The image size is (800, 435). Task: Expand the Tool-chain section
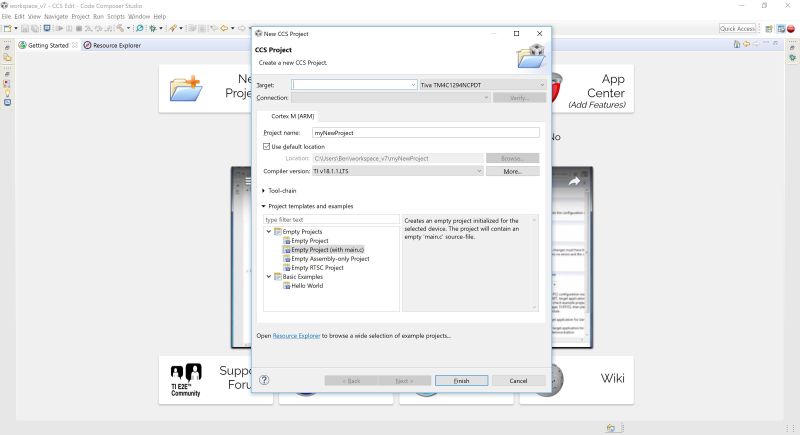[263, 191]
